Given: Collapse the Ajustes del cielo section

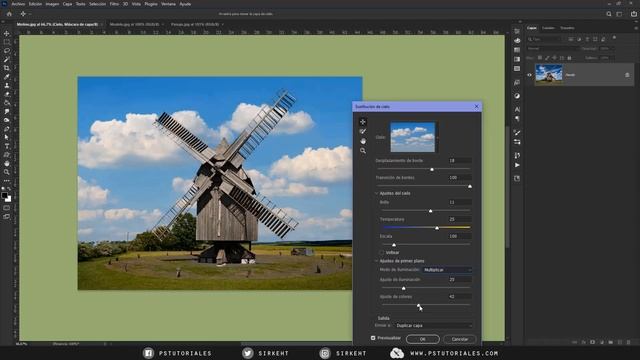Looking at the screenshot, I should [376, 193].
